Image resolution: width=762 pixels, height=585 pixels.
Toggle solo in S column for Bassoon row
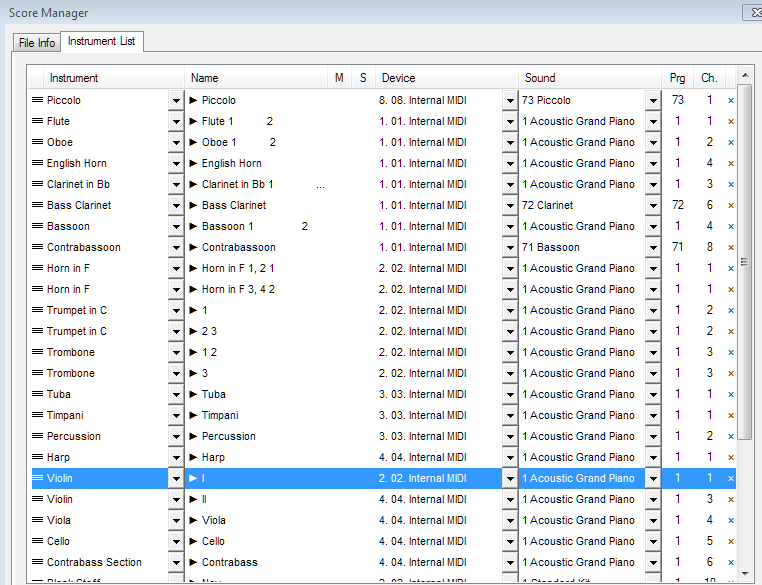click(x=363, y=226)
